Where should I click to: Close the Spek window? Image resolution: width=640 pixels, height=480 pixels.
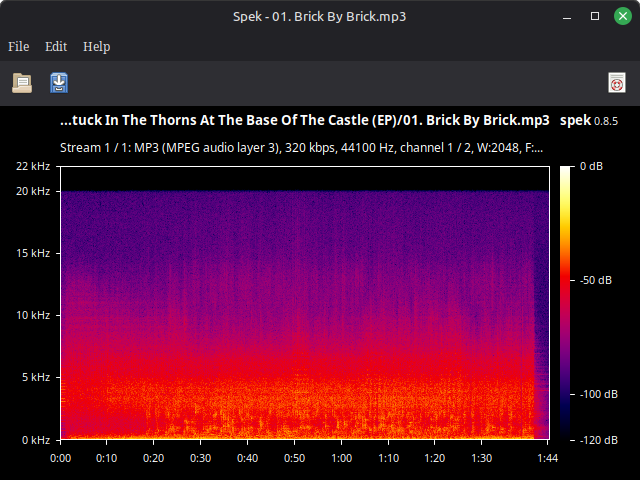[x=622, y=16]
